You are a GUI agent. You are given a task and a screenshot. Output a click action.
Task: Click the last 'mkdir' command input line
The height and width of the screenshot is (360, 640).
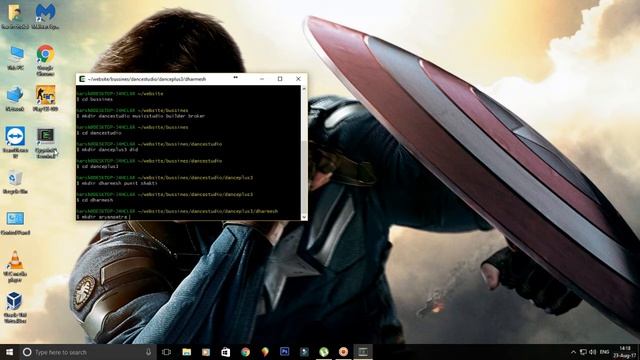coord(104,217)
